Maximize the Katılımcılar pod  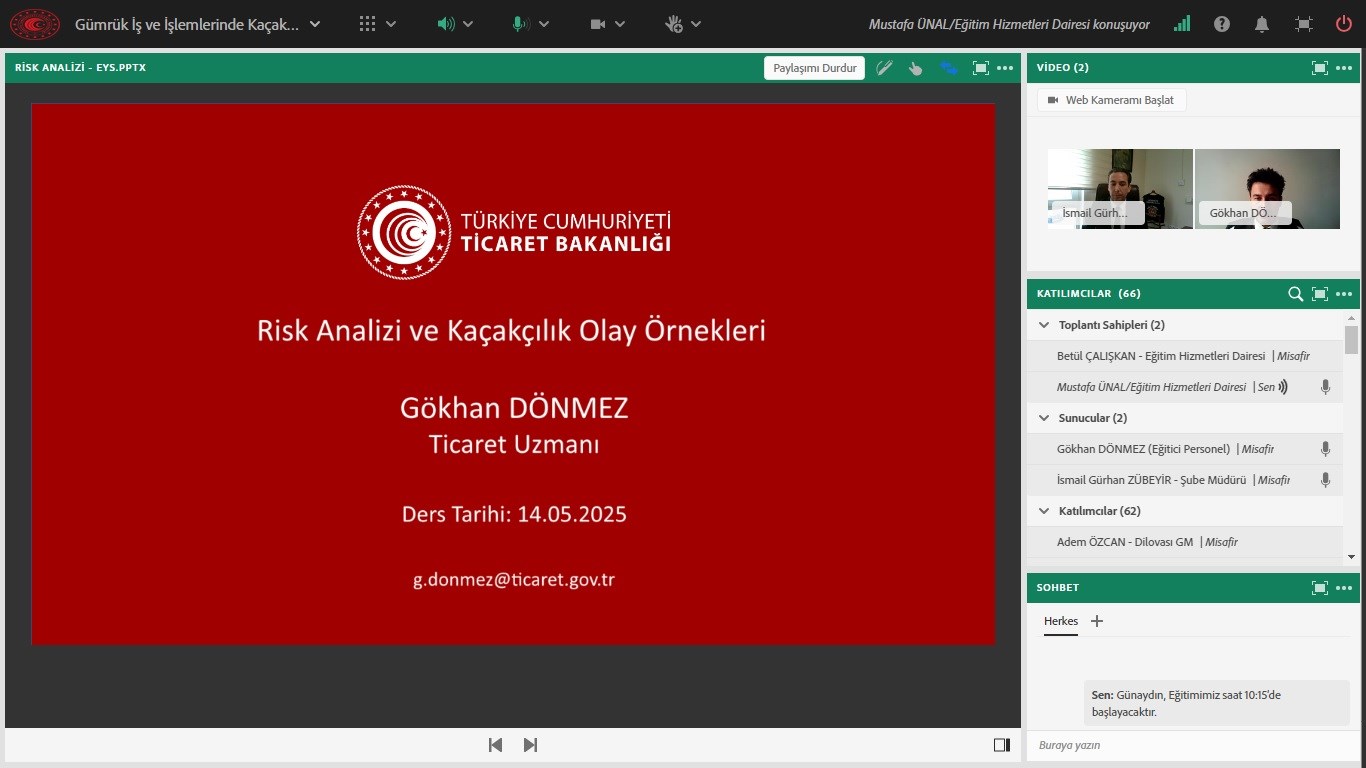click(1320, 294)
